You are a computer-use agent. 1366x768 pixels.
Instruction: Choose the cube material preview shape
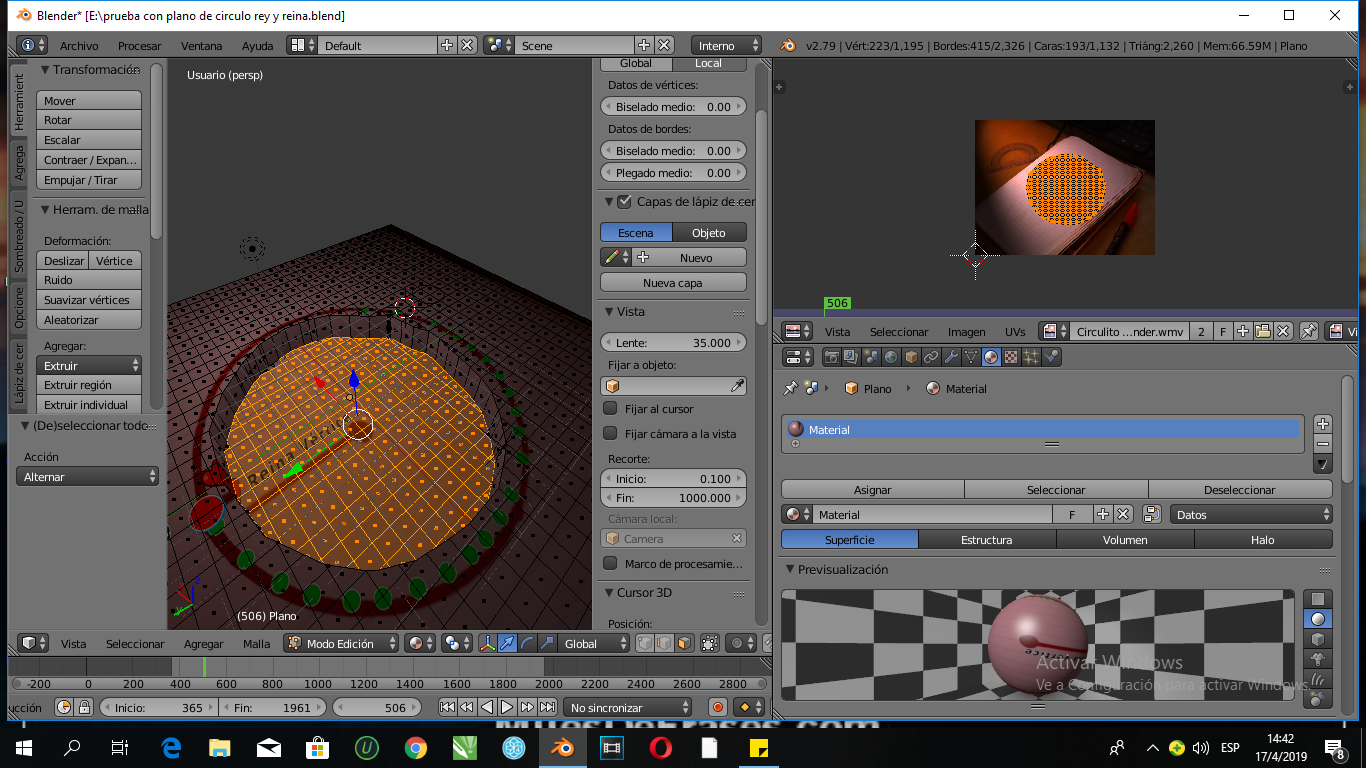(x=1317, y=639)
